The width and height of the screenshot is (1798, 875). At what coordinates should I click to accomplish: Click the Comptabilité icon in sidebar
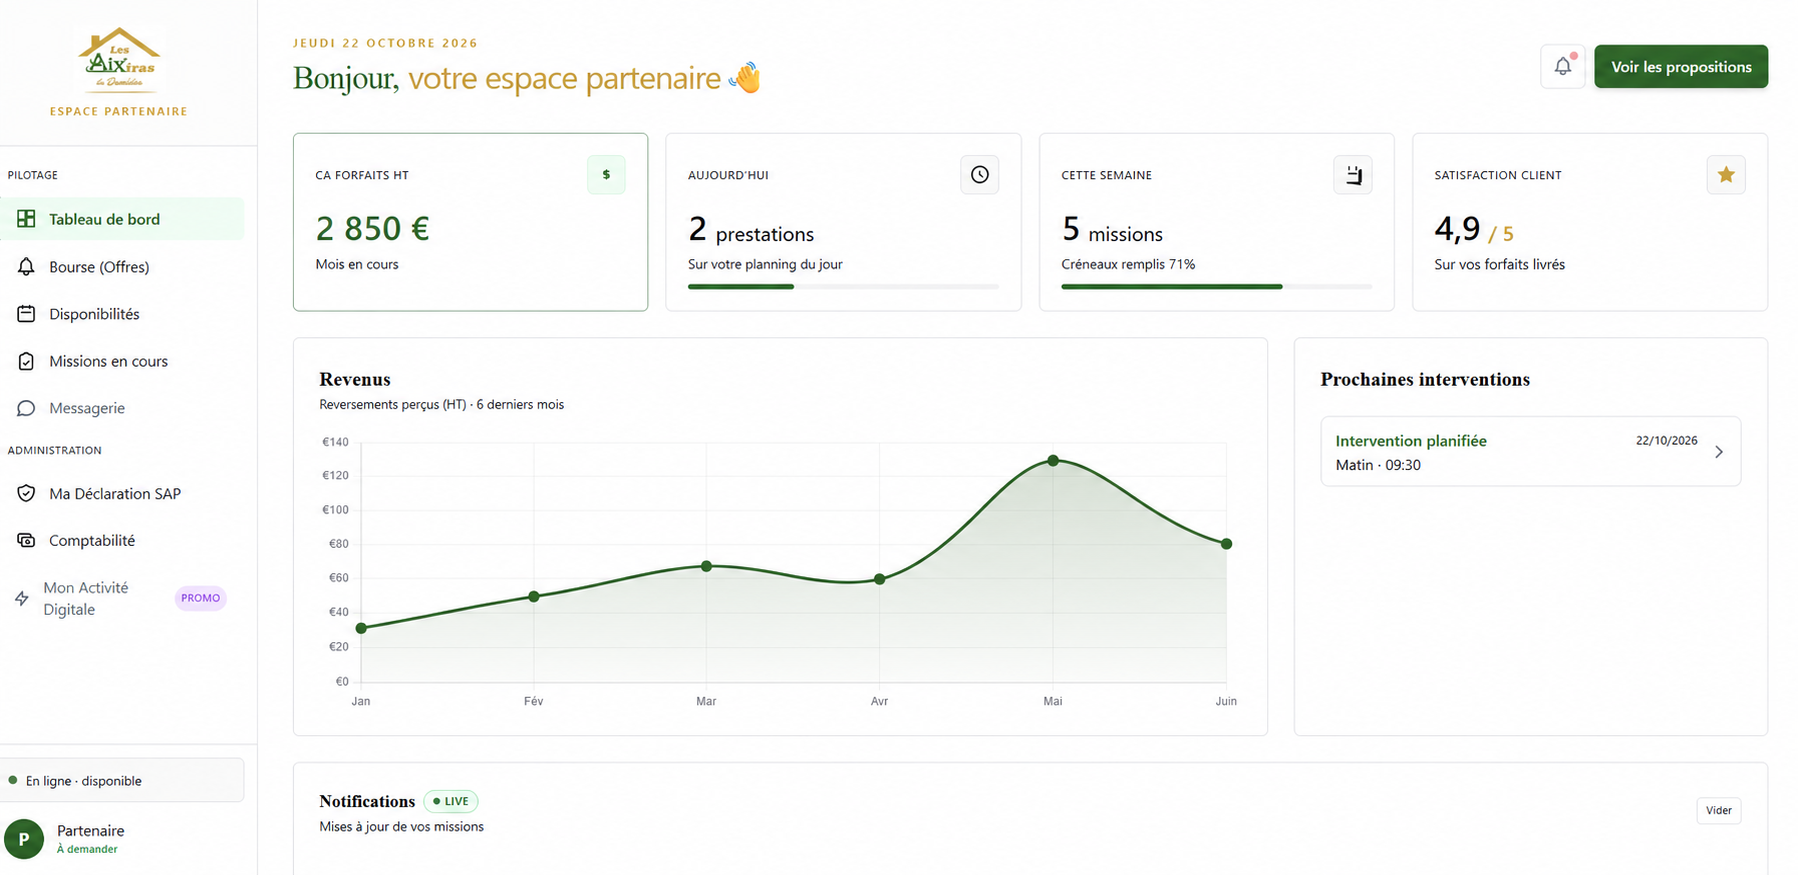click(x=26, y=540)
